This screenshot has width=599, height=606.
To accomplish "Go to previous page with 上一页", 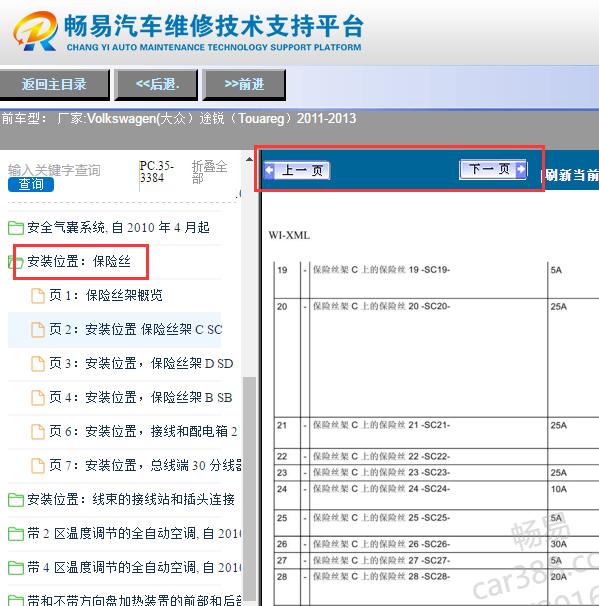I will [x=297, y=170].
